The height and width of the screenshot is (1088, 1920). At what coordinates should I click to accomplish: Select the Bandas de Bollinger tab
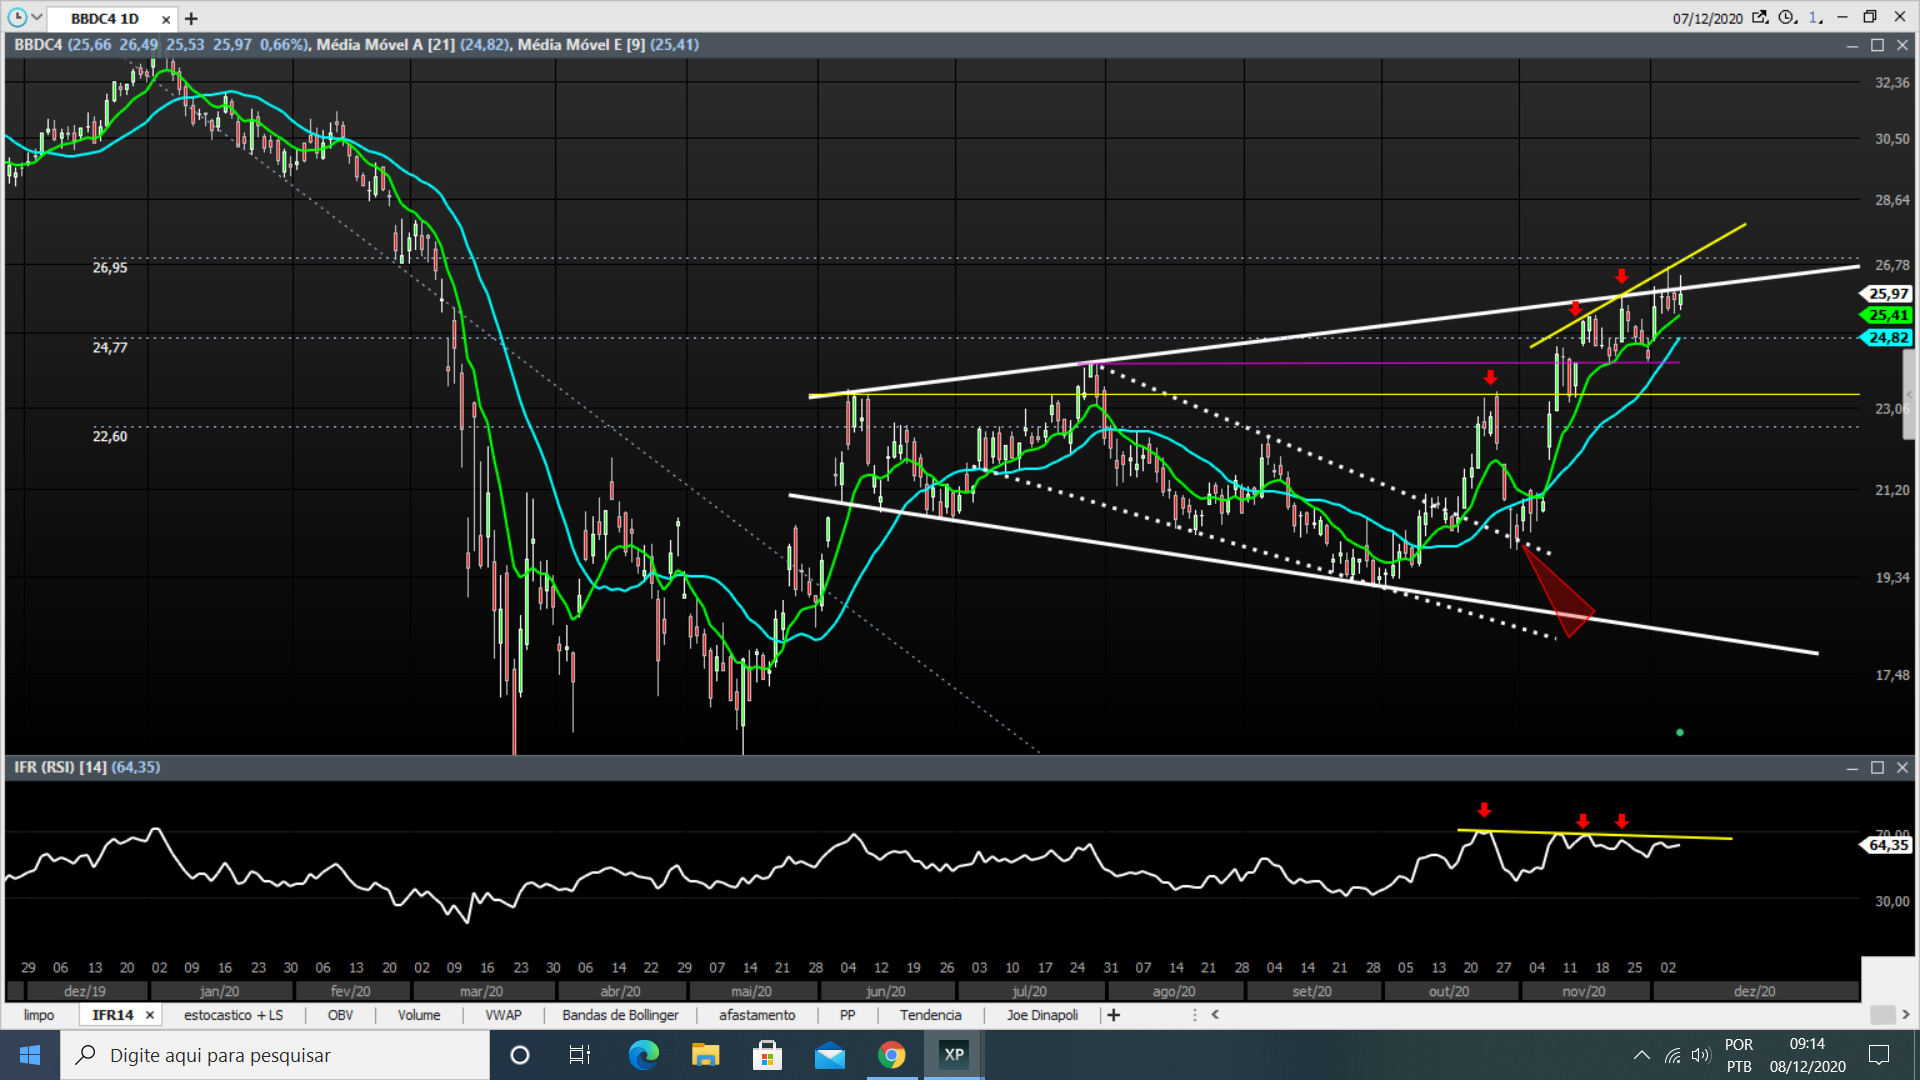[x=620, y=1015]
